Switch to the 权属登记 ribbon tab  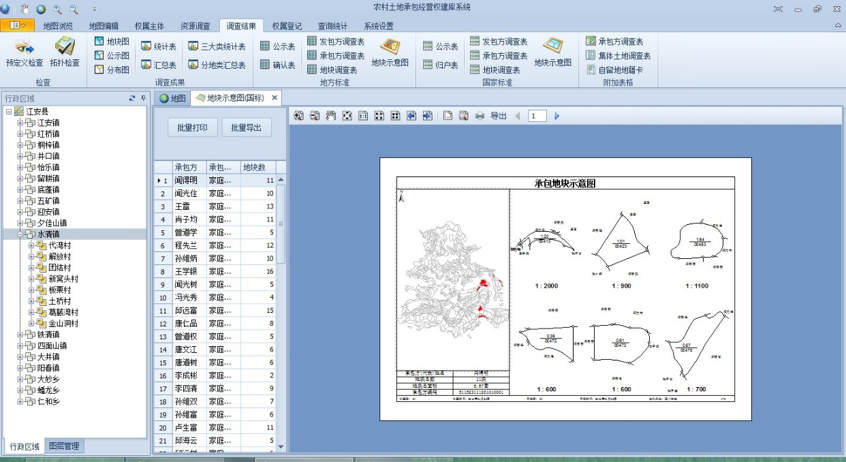click(x=287, y=24)
